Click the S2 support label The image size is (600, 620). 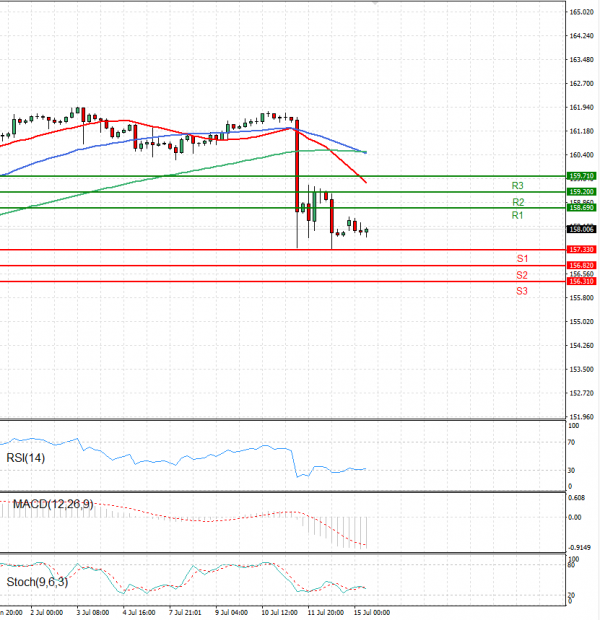(522, 275)
